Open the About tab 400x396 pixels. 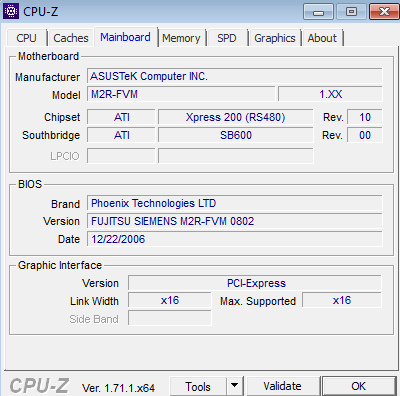click(x=322, y=38)
